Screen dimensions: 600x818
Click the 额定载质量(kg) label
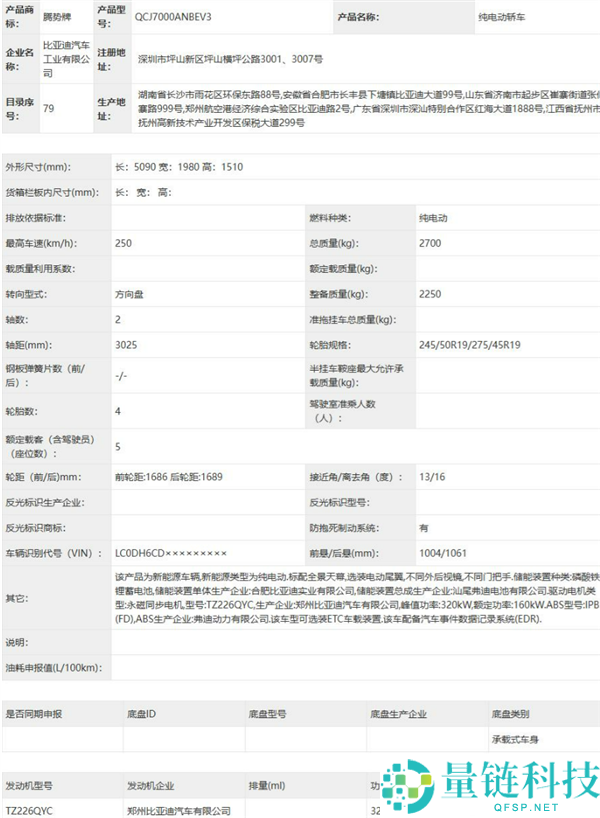tap(343, 269)
